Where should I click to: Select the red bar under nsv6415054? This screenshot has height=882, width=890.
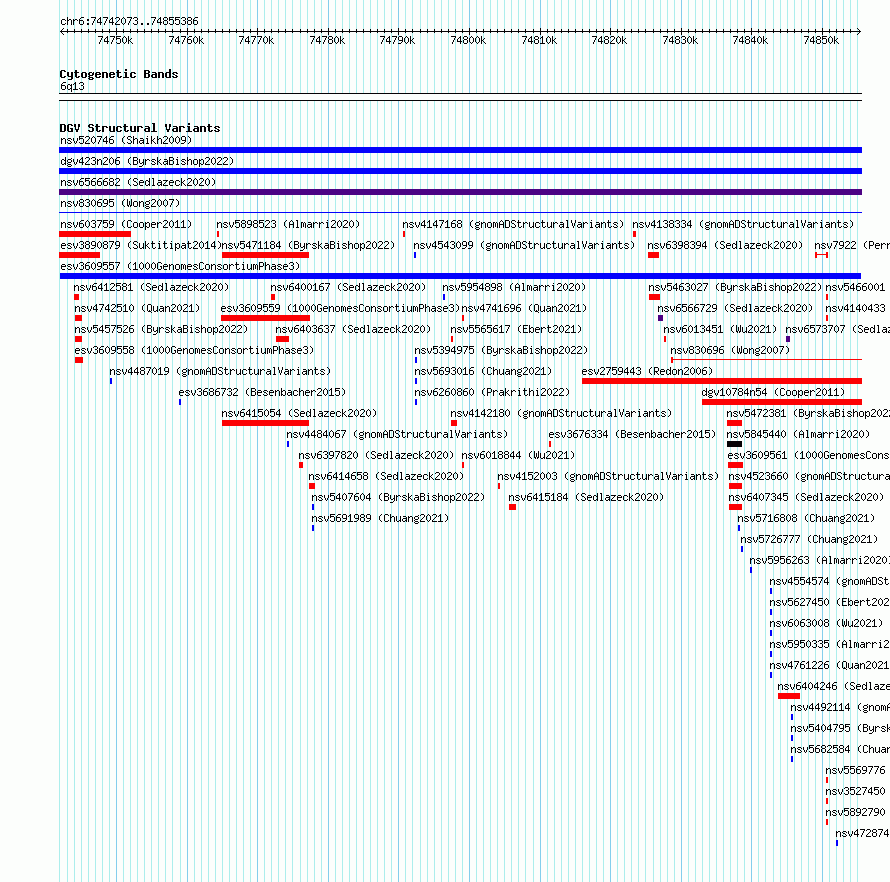[x=265, y=423]
